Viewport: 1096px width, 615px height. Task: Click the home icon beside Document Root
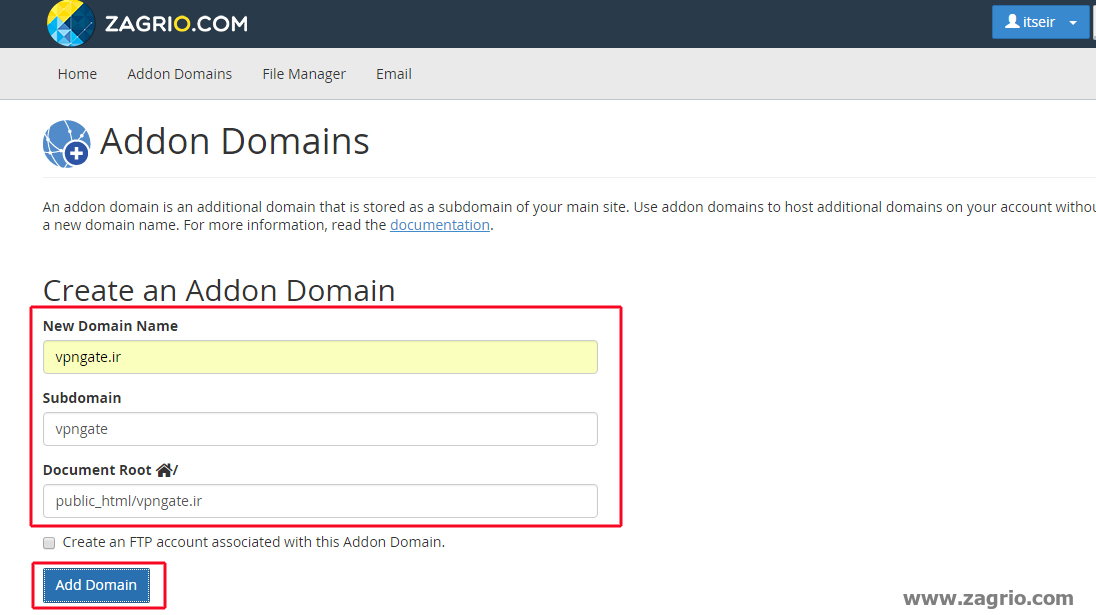(164, 470)
